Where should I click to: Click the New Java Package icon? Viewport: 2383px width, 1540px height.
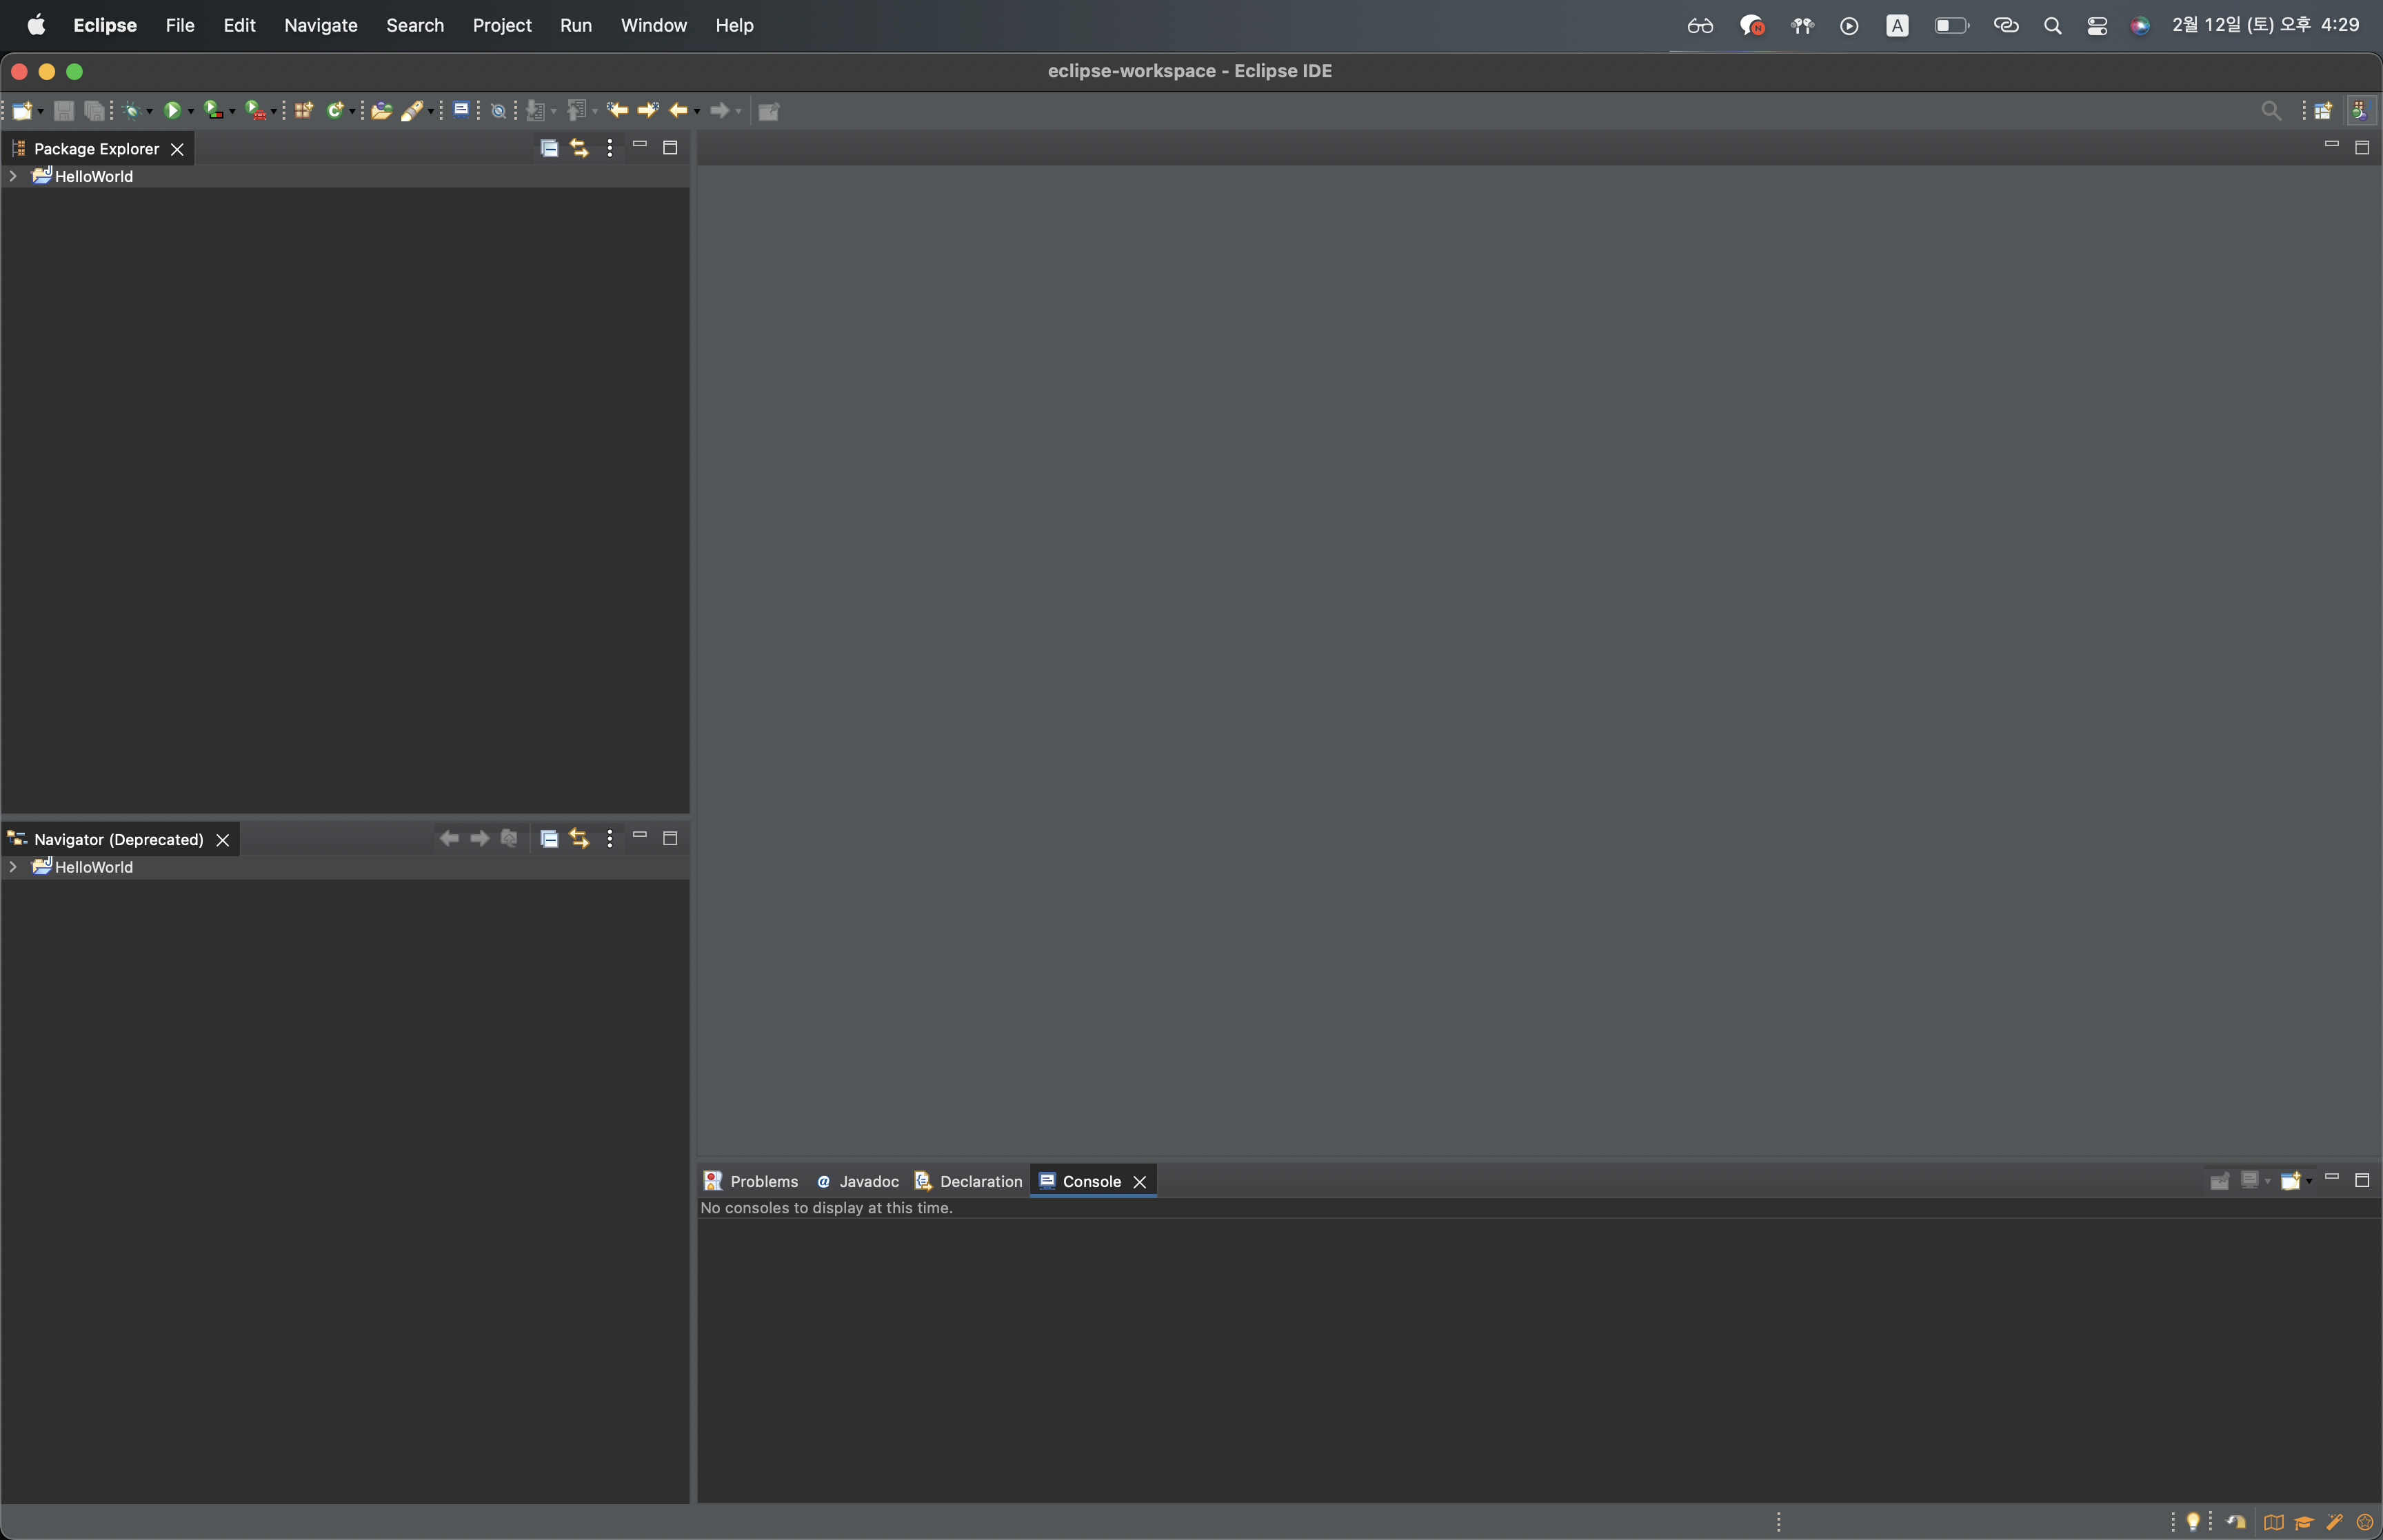(x=304, y=111)
